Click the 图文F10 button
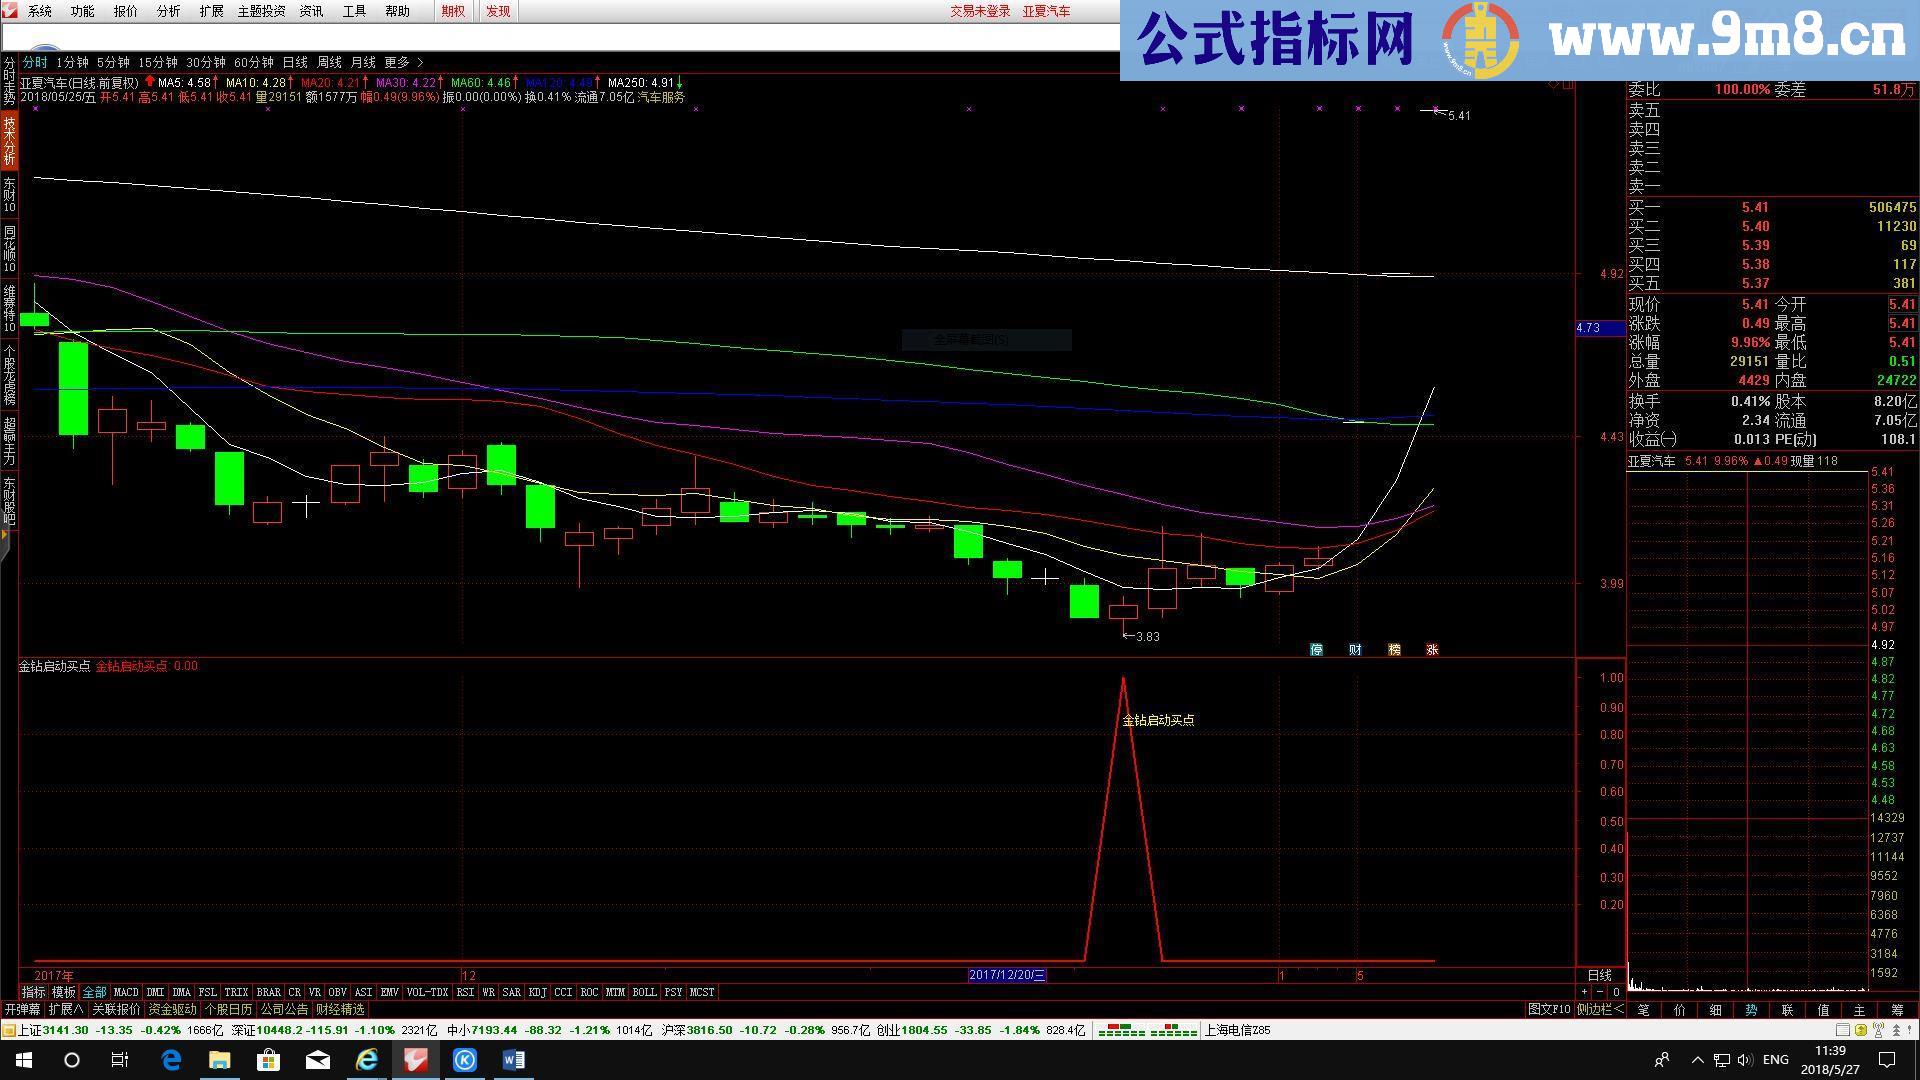1920x1080 pixels. (x=1550, y=1009)
